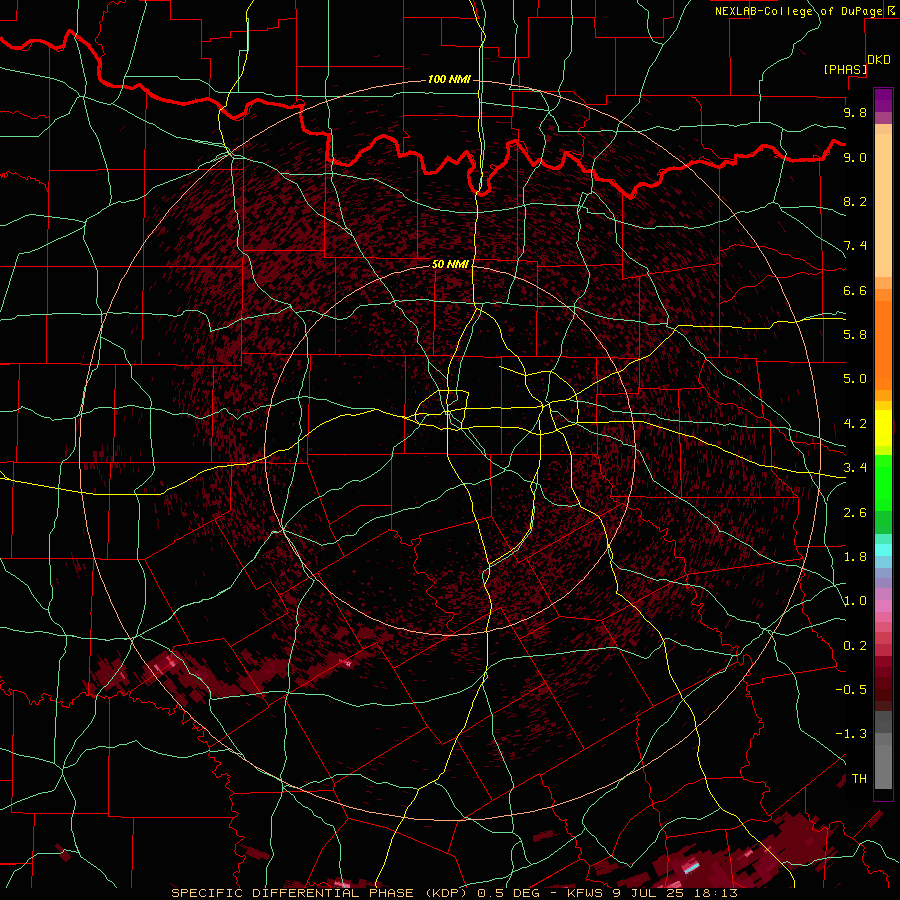Screen dimensions: 900x900
Task: Click the 1.0 value on the color scale
Action: tap(855, 601)
